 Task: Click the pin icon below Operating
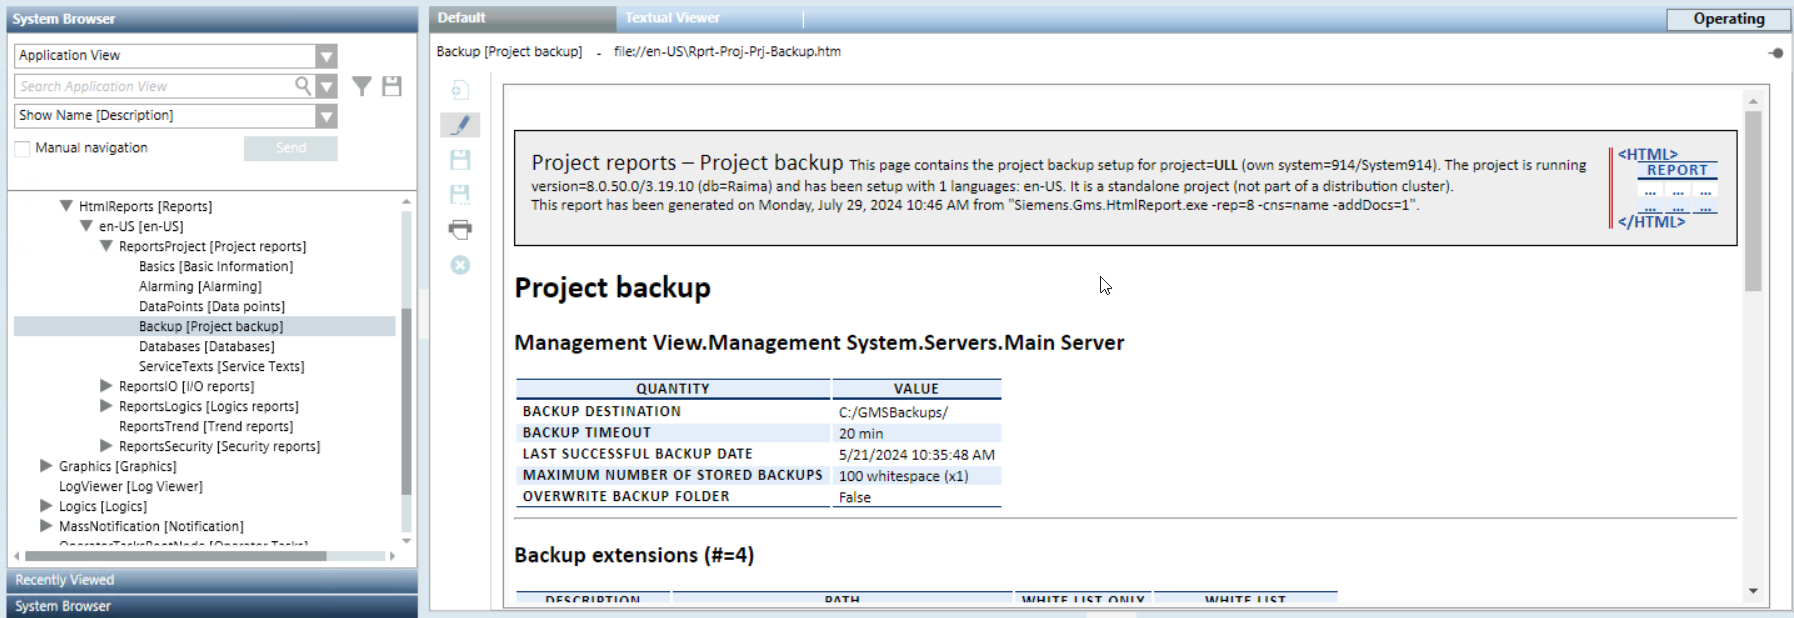coord(1775,53)
